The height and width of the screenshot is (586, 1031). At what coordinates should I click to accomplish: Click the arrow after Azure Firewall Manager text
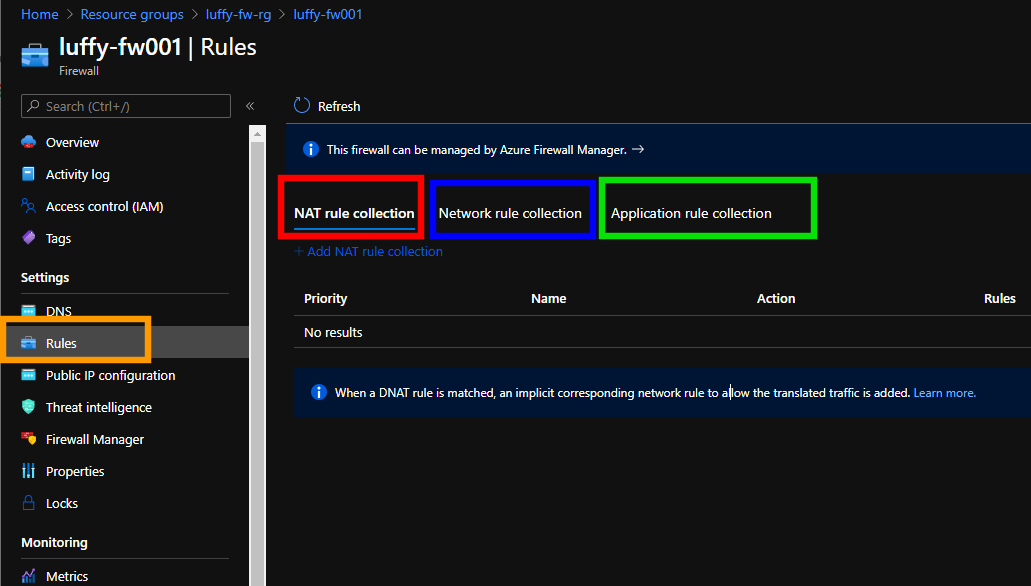(x=638, y=149)
